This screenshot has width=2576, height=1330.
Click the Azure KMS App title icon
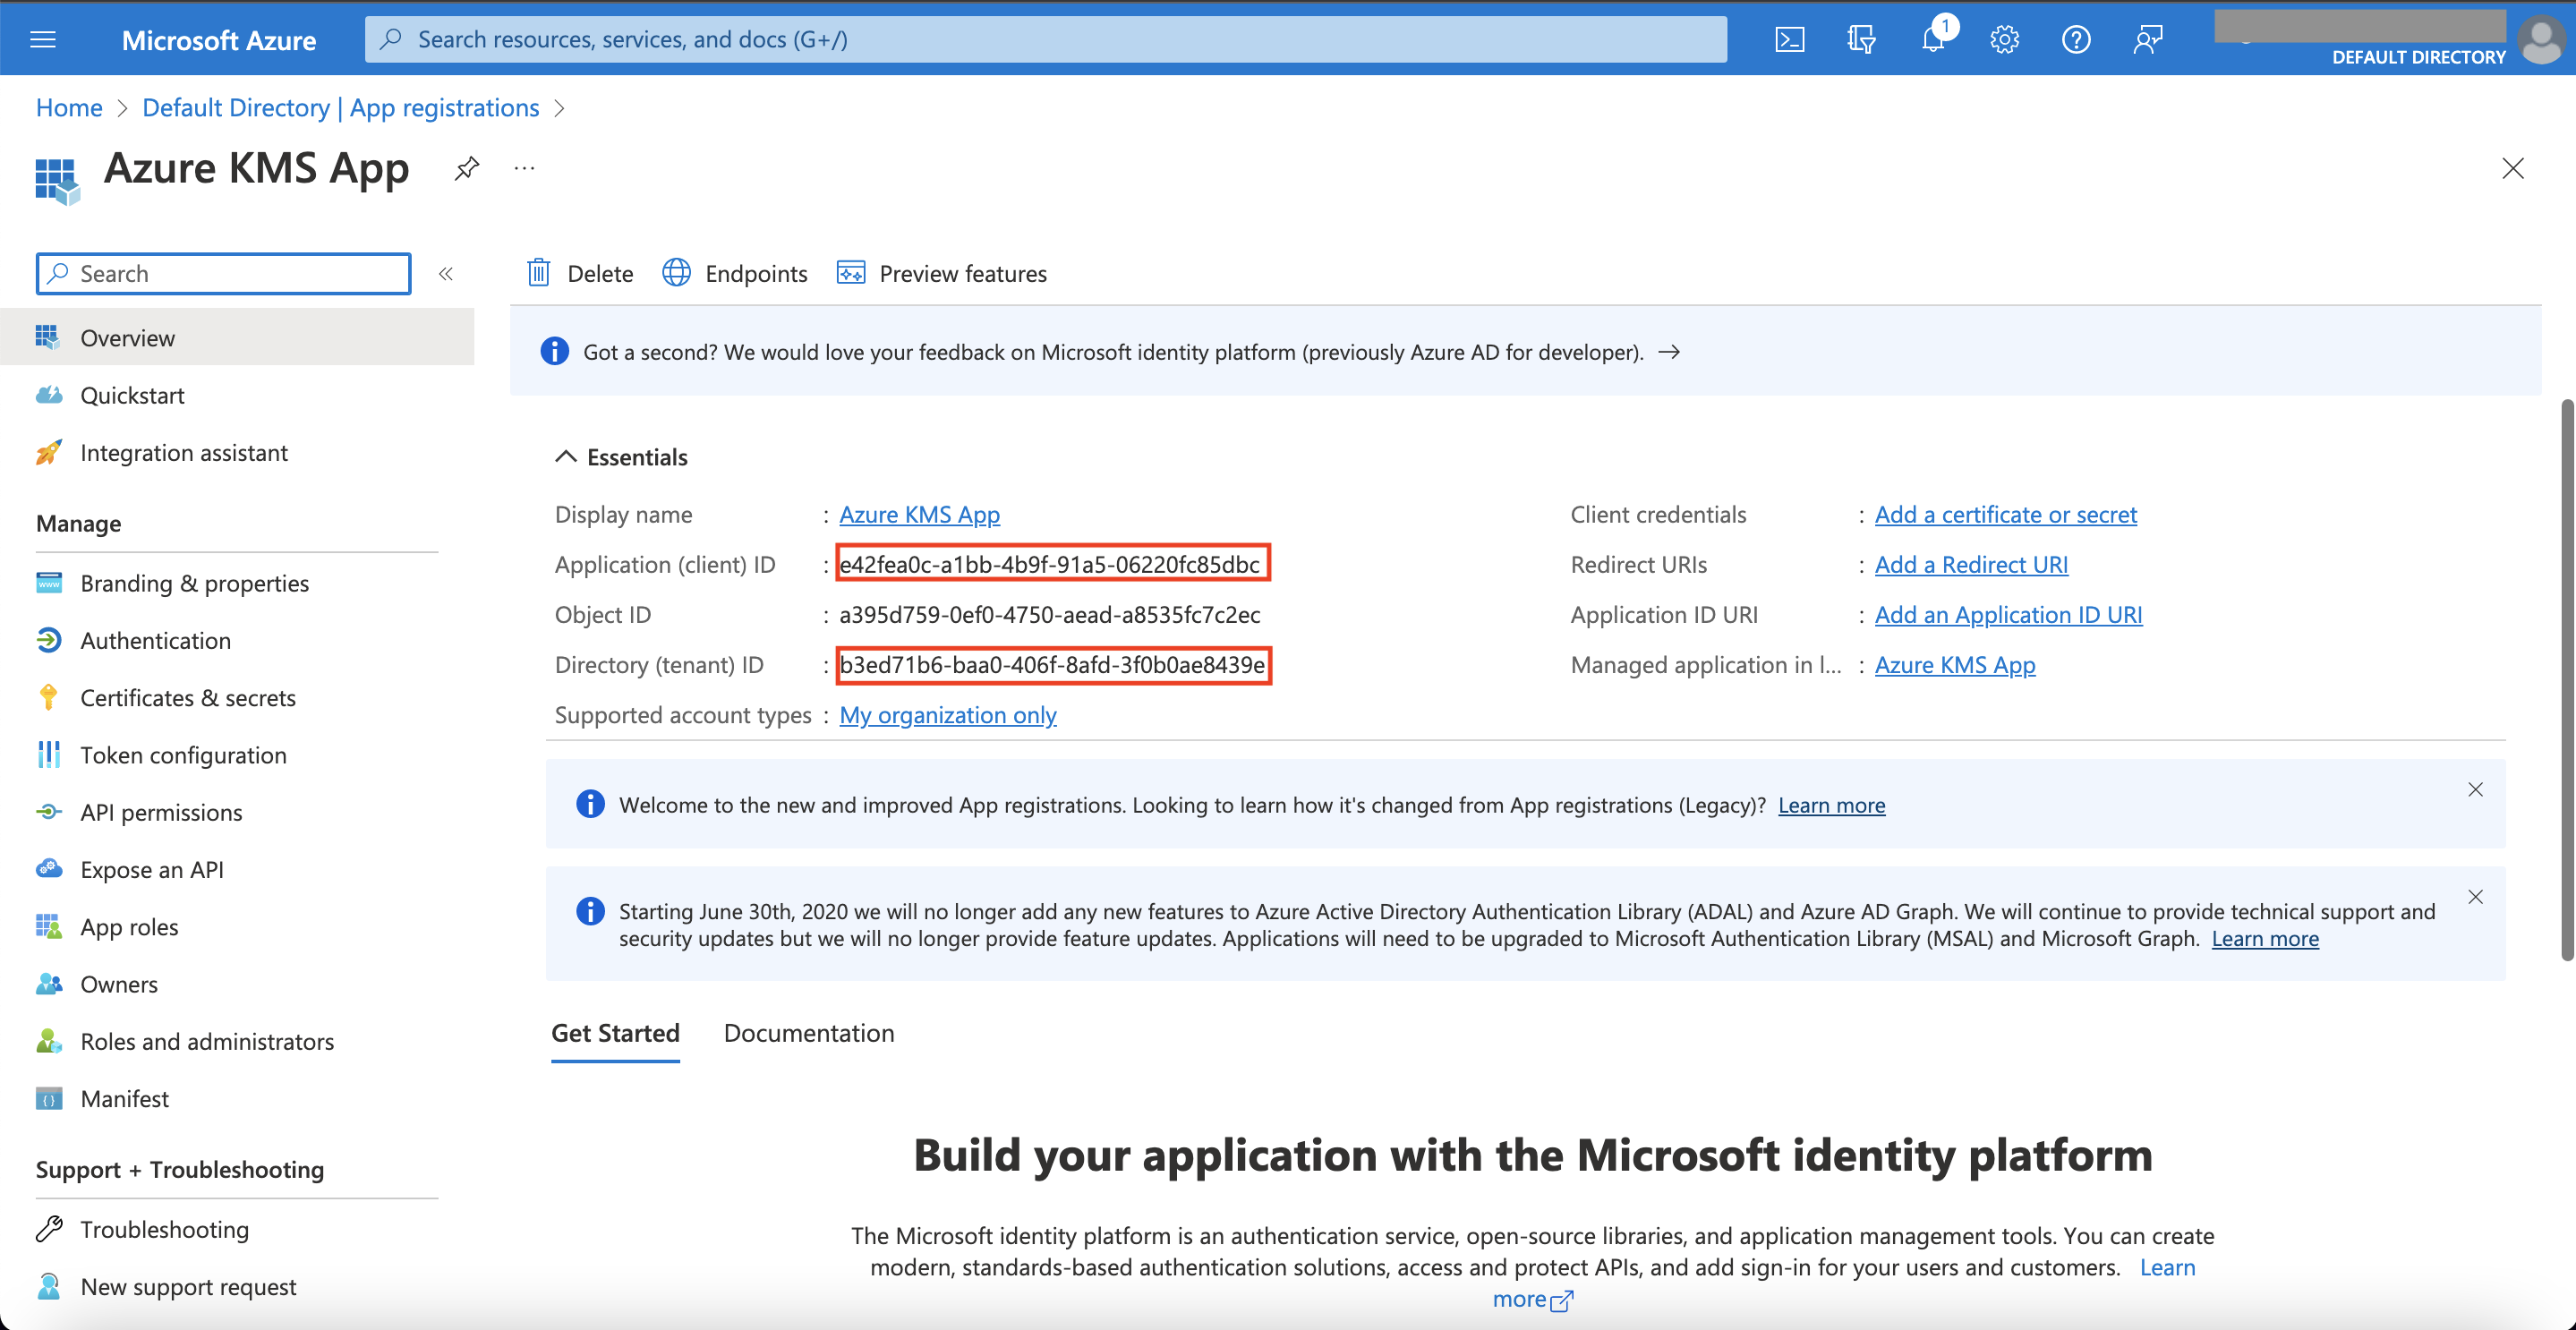[x=57, y=180]
